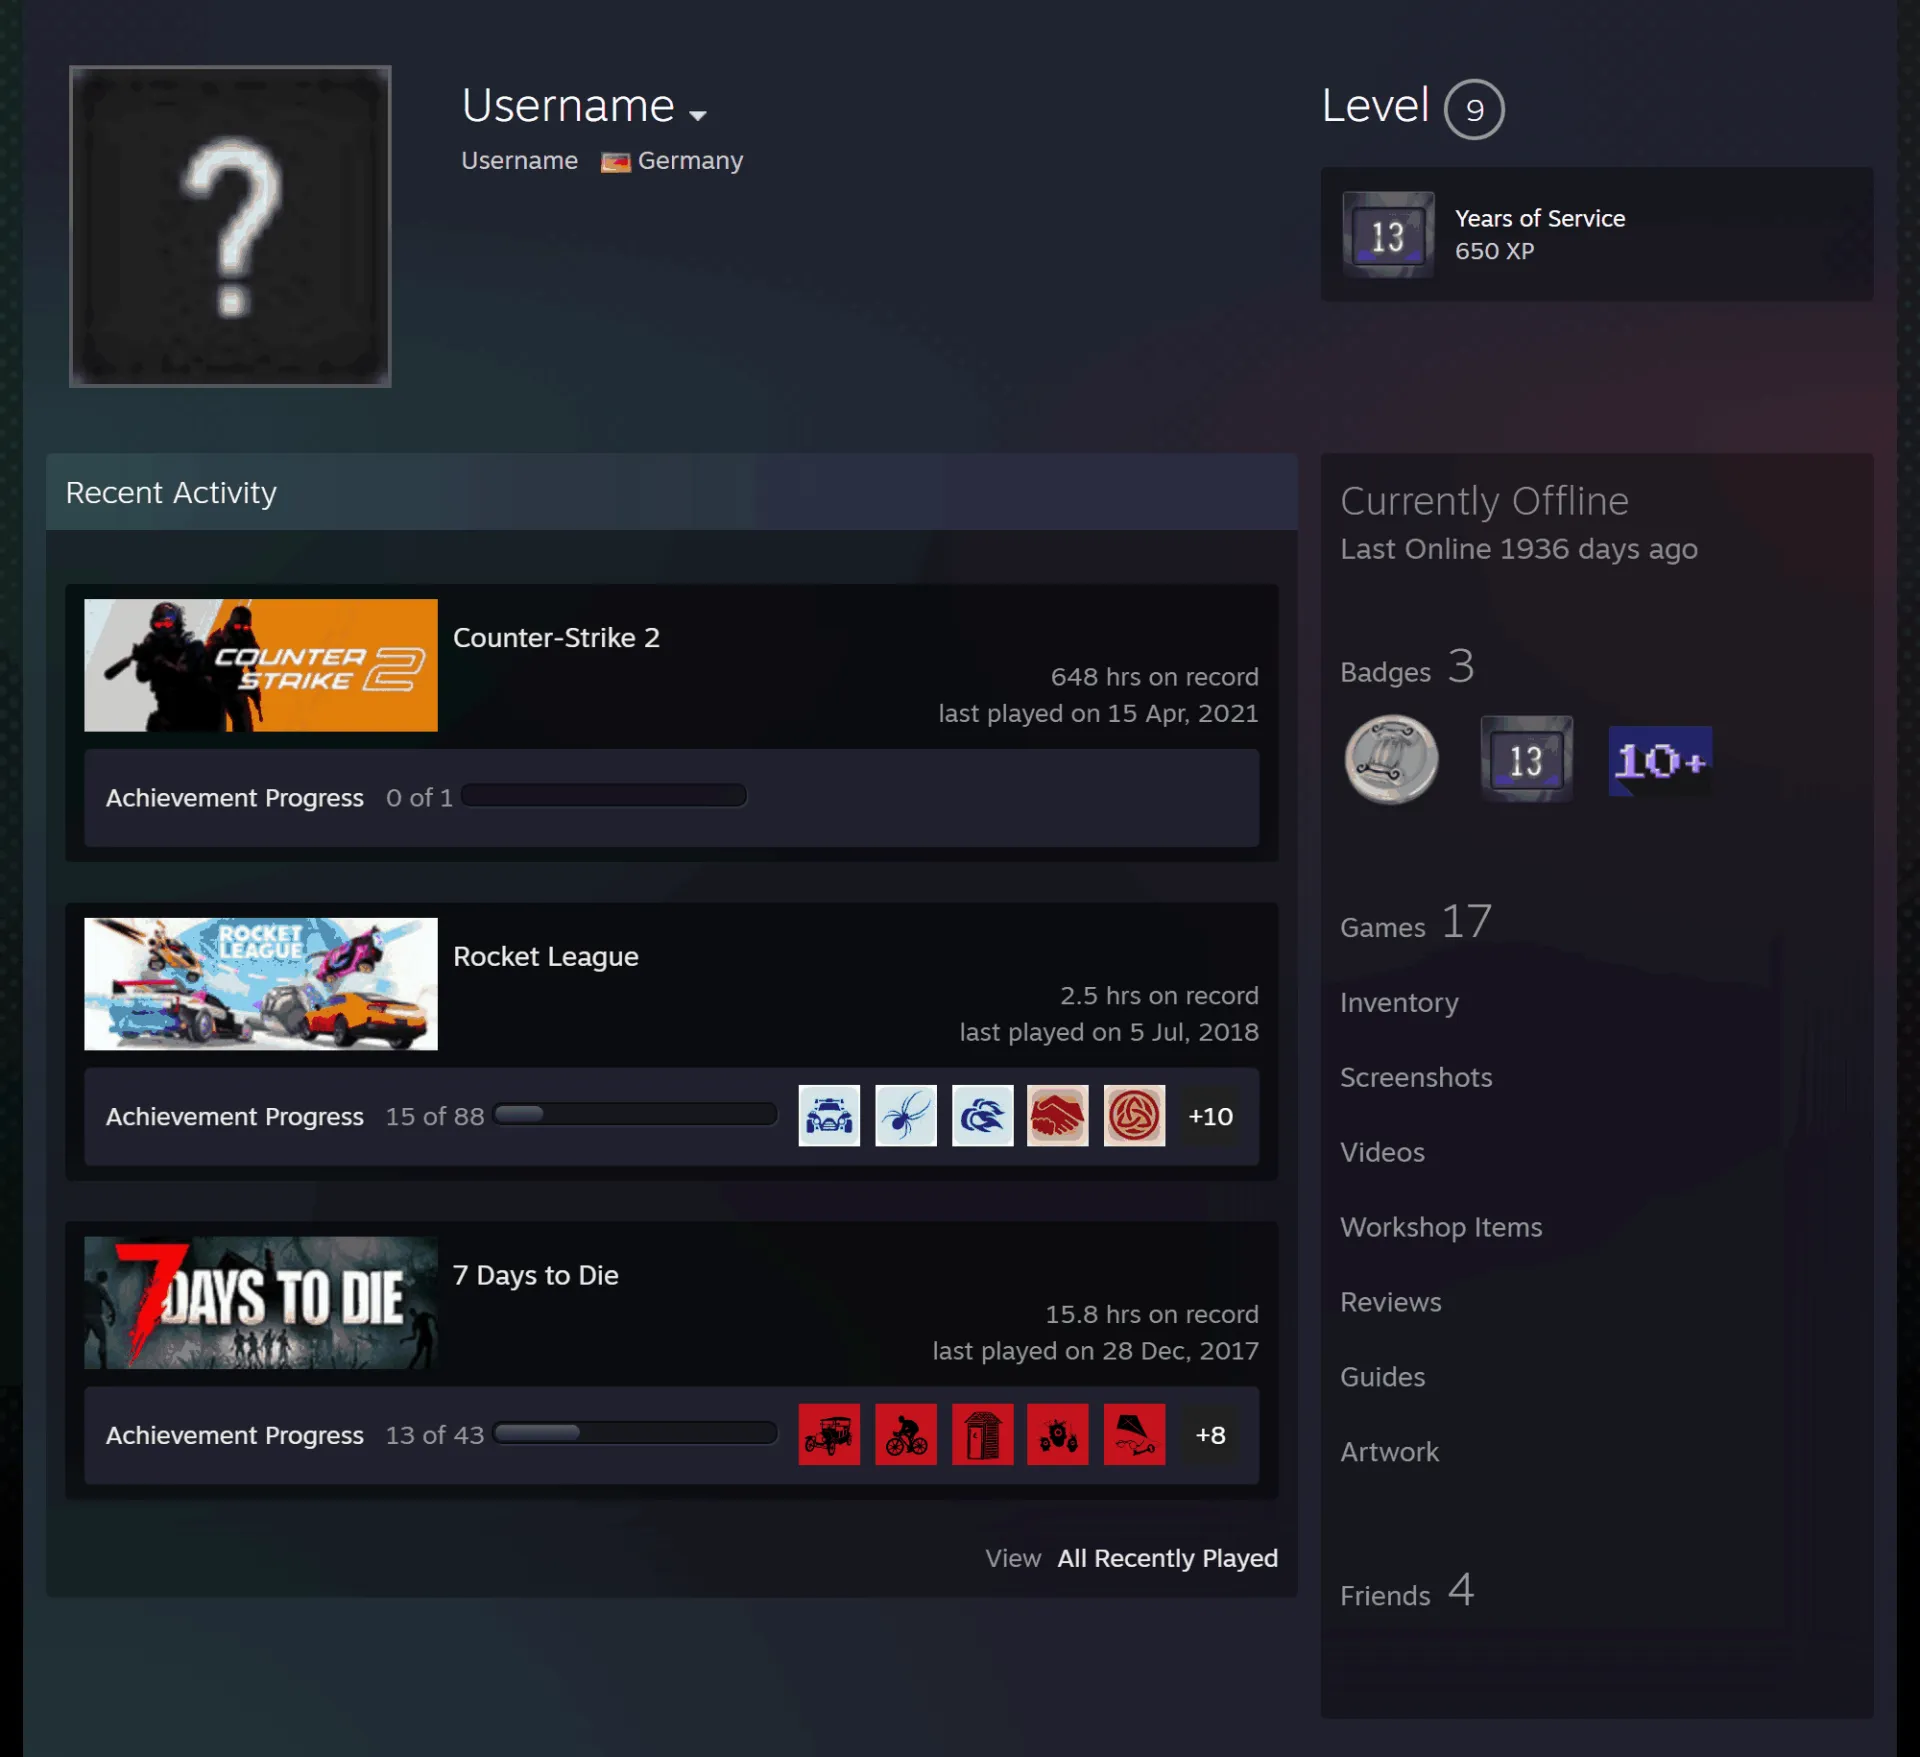Open the Artwork page

click(1389, 1453)
